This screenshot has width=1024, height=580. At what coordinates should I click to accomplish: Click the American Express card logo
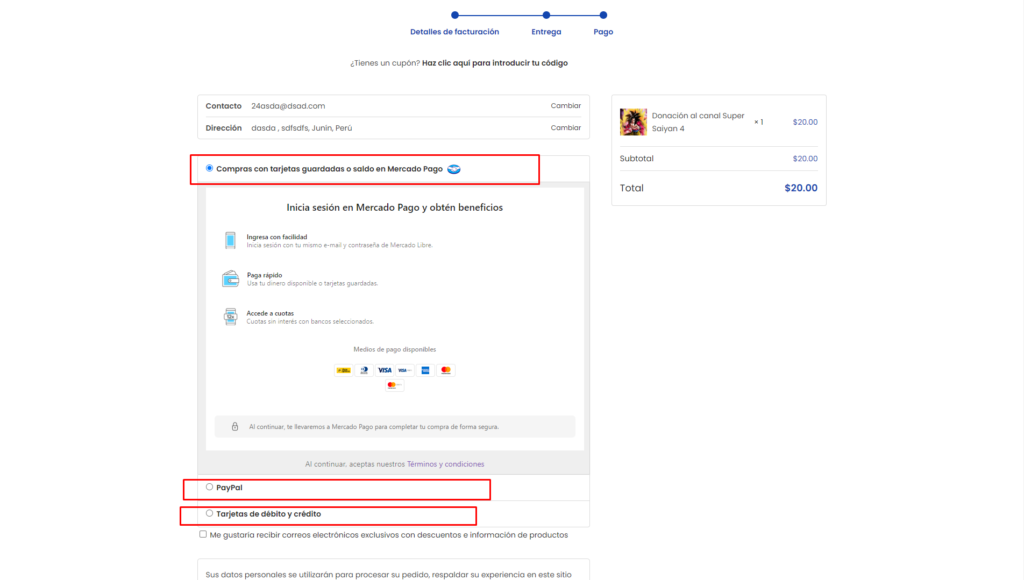point(425,370)
